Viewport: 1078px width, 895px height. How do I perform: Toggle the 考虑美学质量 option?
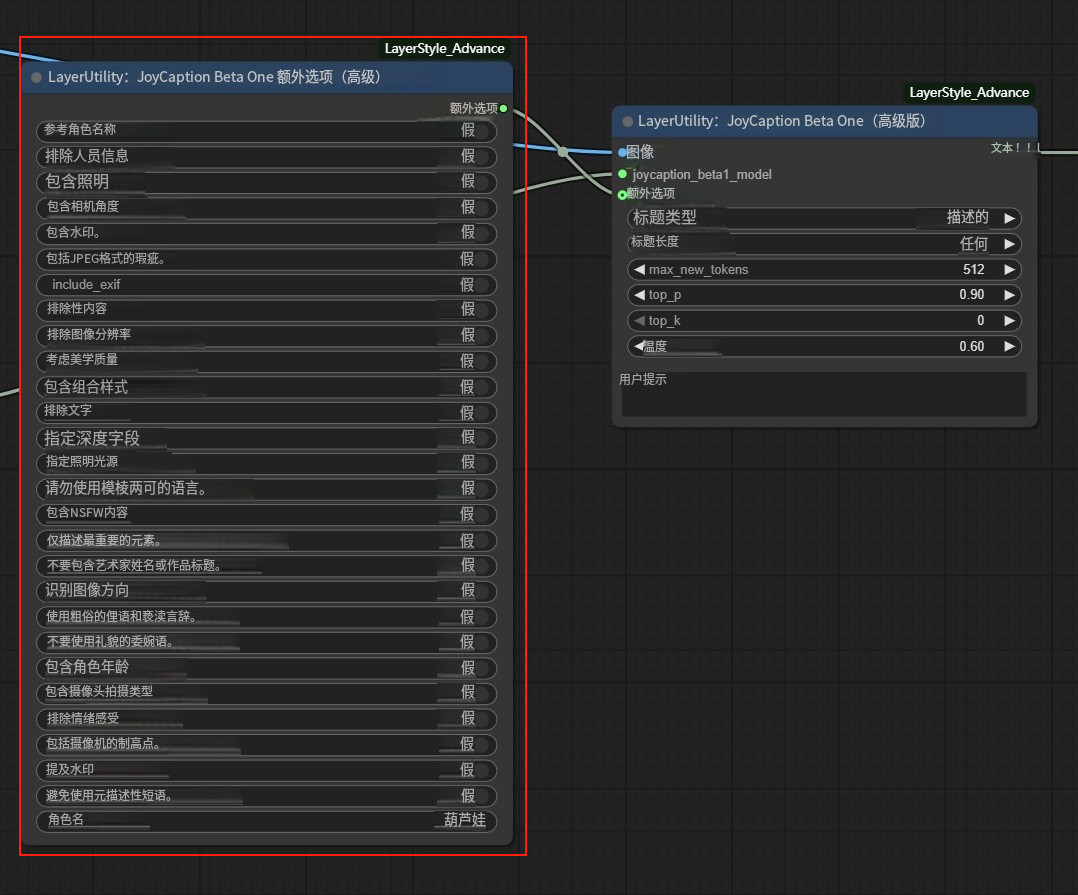click(266, 361)
